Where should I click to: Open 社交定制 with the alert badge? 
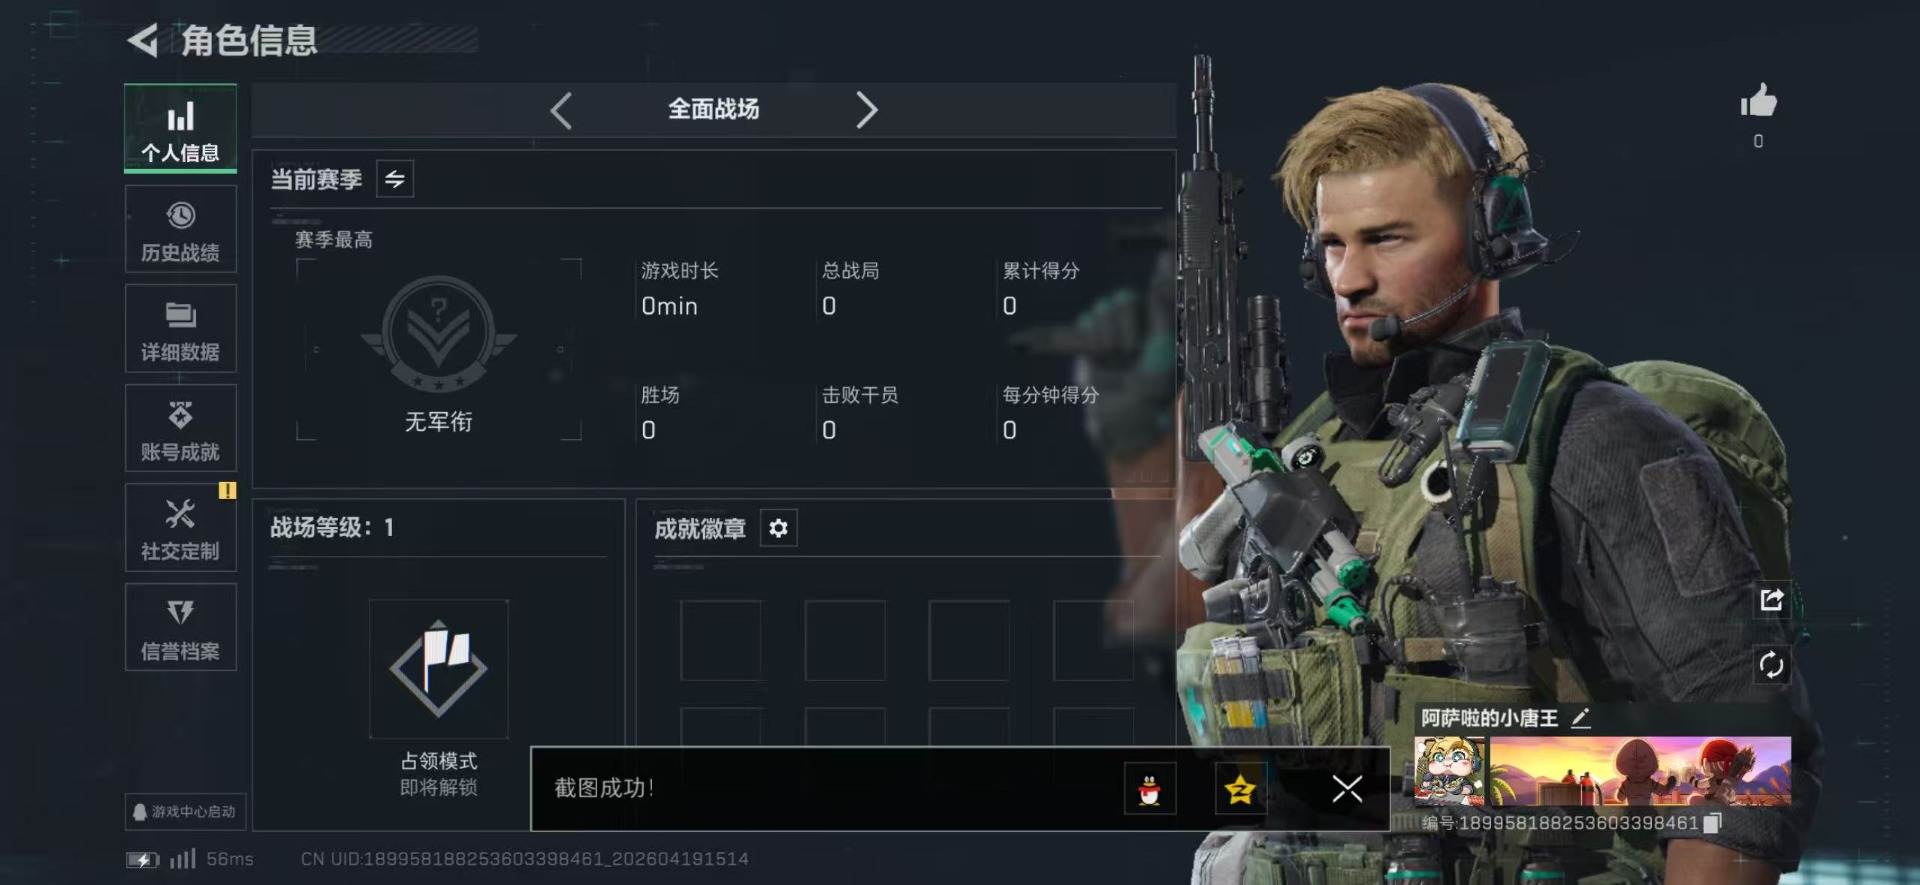[x=181, y=528]
